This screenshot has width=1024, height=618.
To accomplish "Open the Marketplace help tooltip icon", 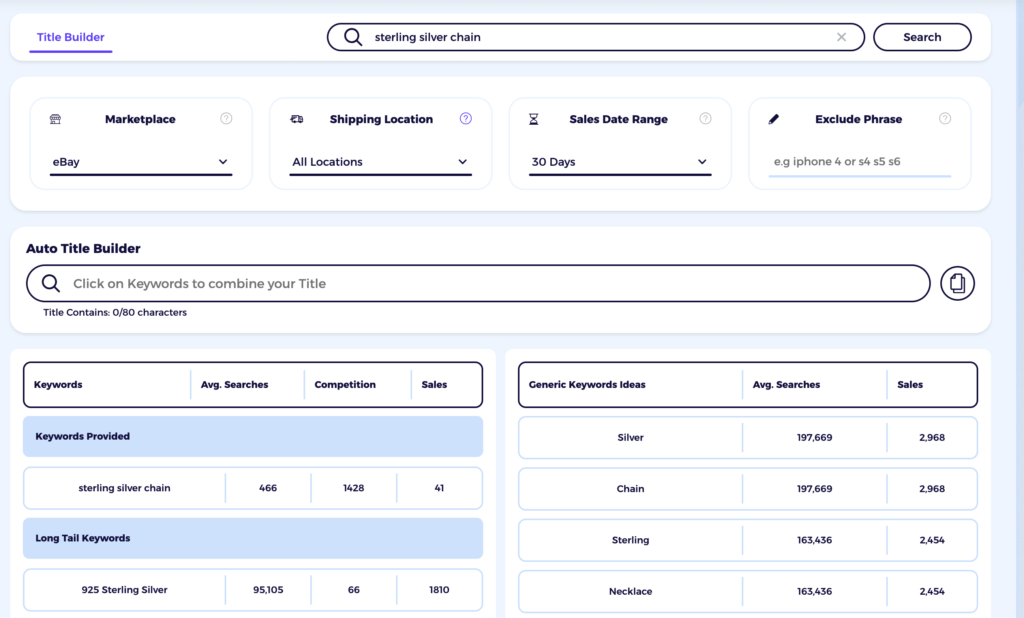I will tap(225, 118).
